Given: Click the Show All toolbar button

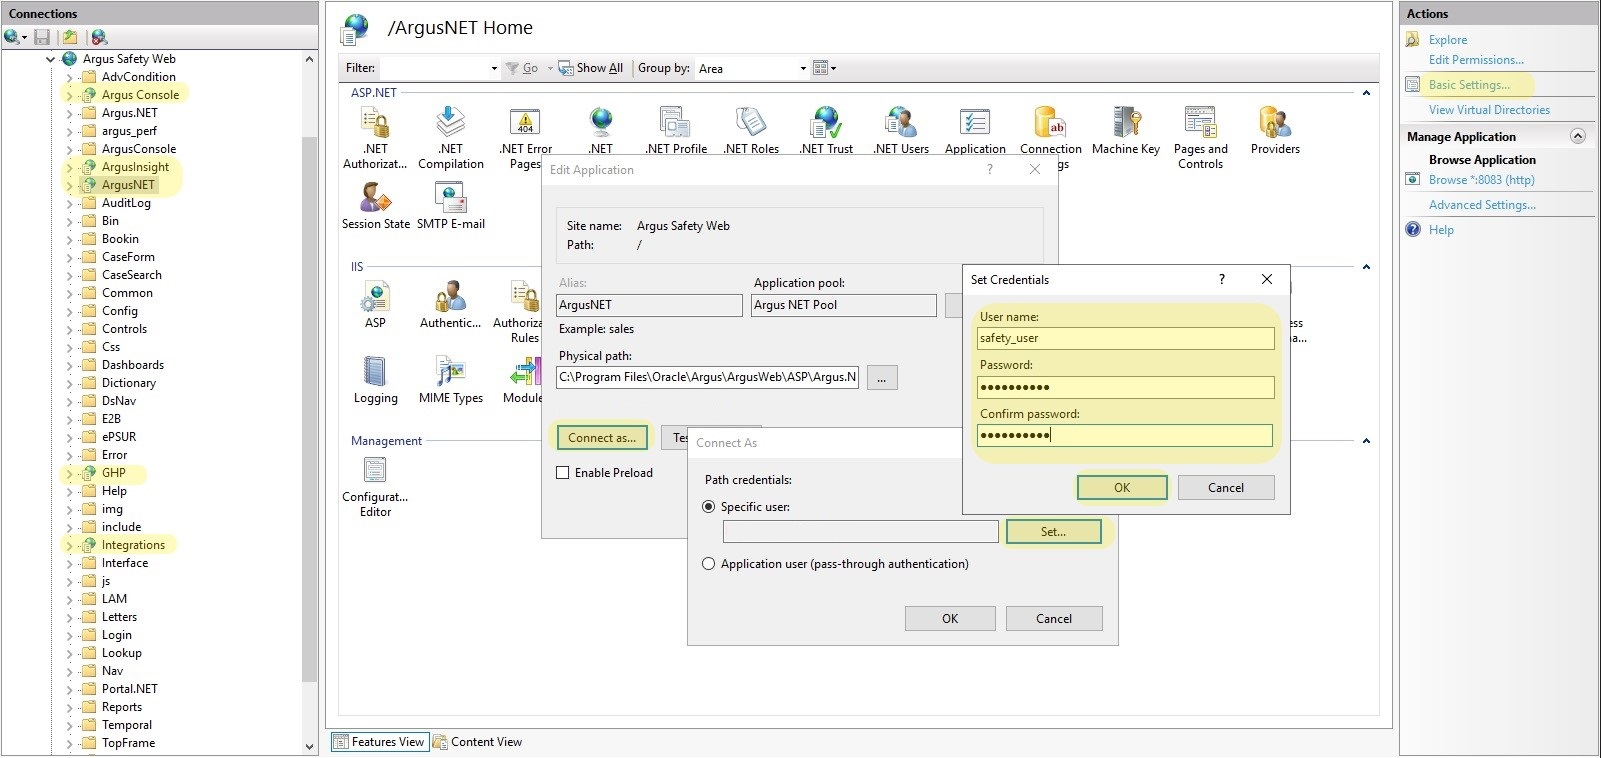Looking at the screenshot, I should pos(591,68).
